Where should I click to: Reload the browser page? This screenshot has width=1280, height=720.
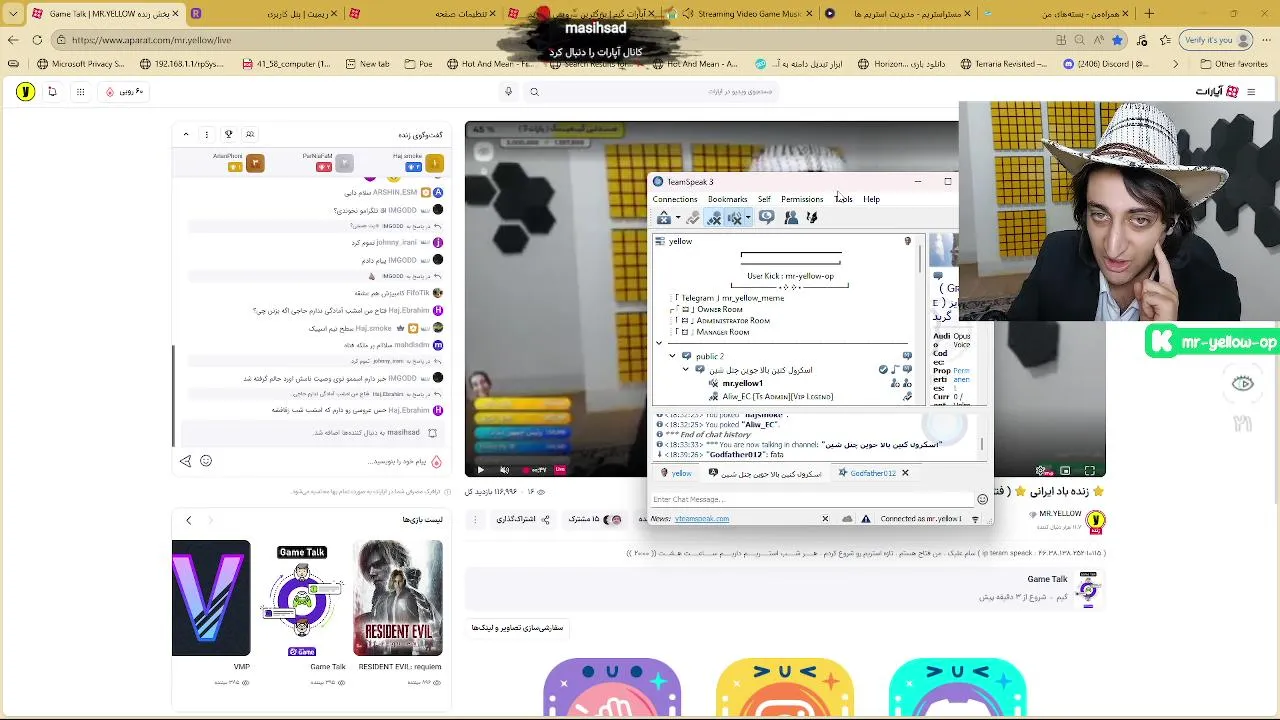37,40
